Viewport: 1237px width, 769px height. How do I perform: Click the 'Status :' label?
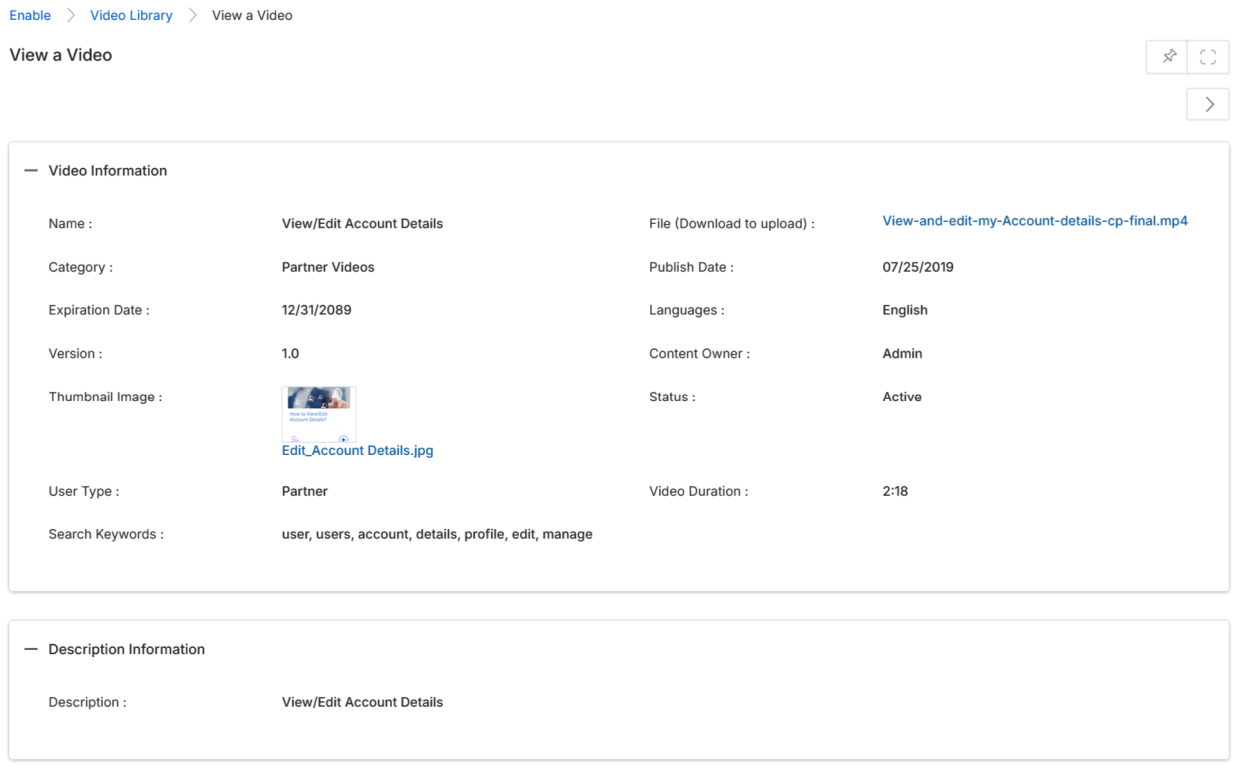pyautogui.click(x=672, y=397)
